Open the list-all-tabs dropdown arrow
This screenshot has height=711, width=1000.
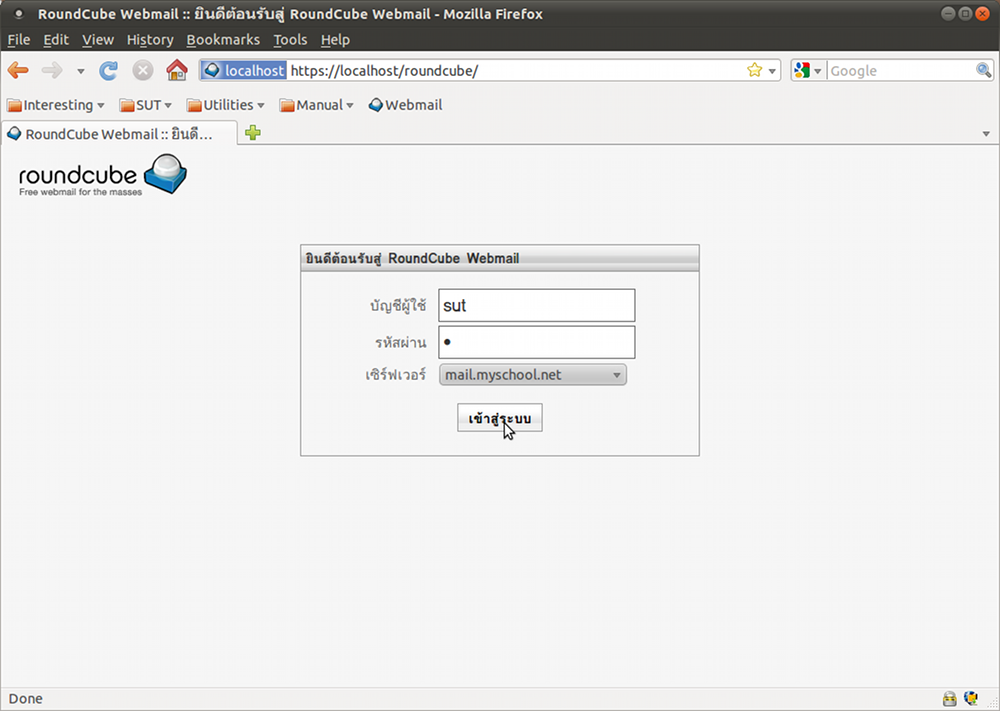pos(986,134)
